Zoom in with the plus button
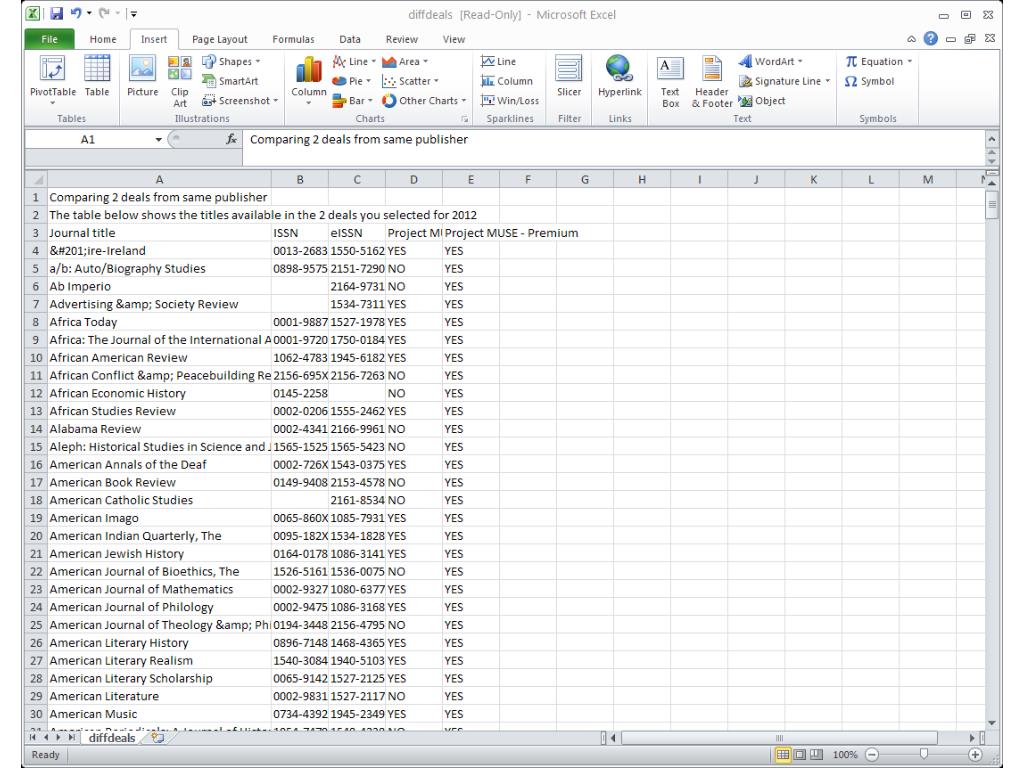 click(975, 754)
